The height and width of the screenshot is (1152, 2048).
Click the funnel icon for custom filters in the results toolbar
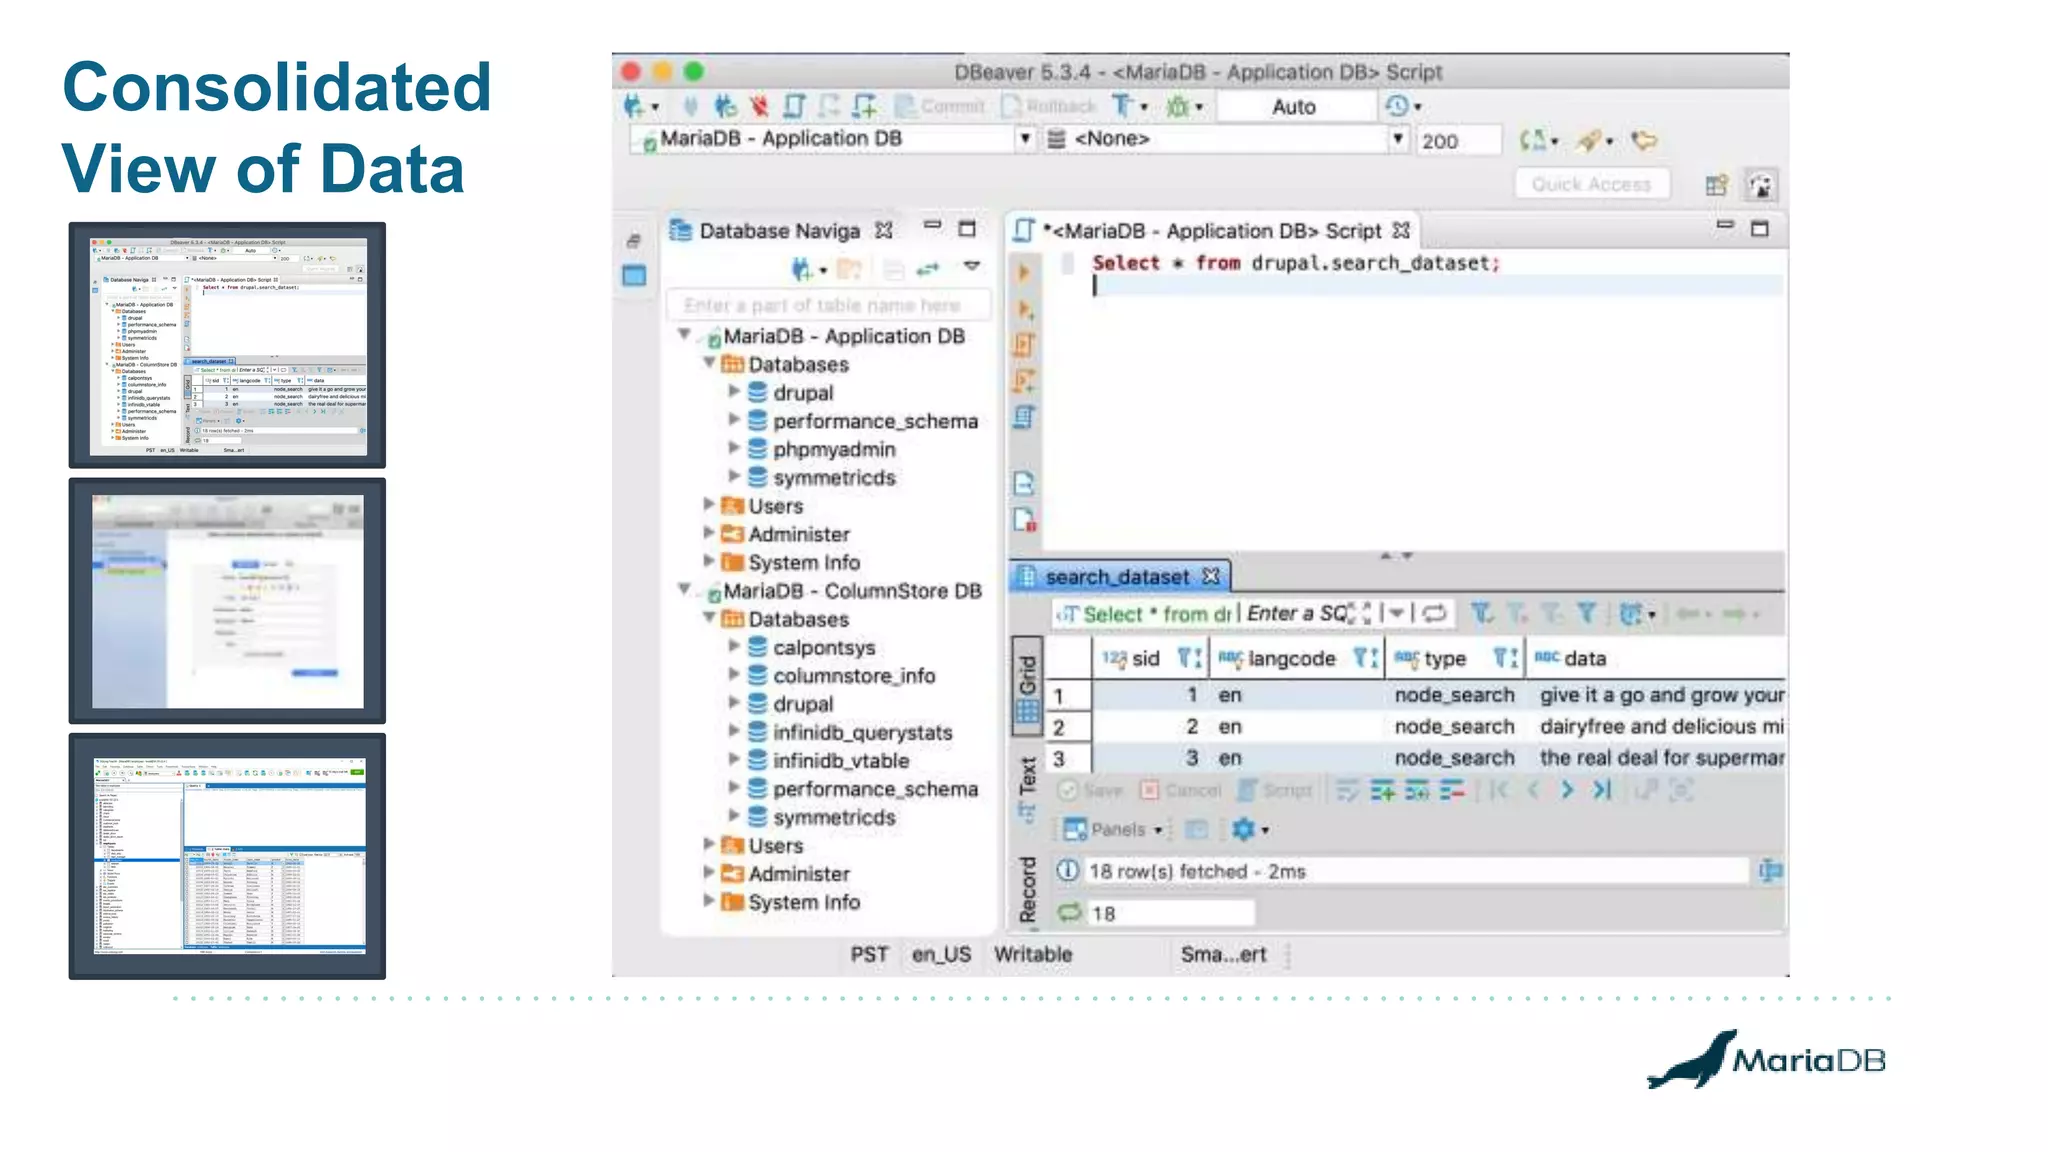pos(1587,613)
